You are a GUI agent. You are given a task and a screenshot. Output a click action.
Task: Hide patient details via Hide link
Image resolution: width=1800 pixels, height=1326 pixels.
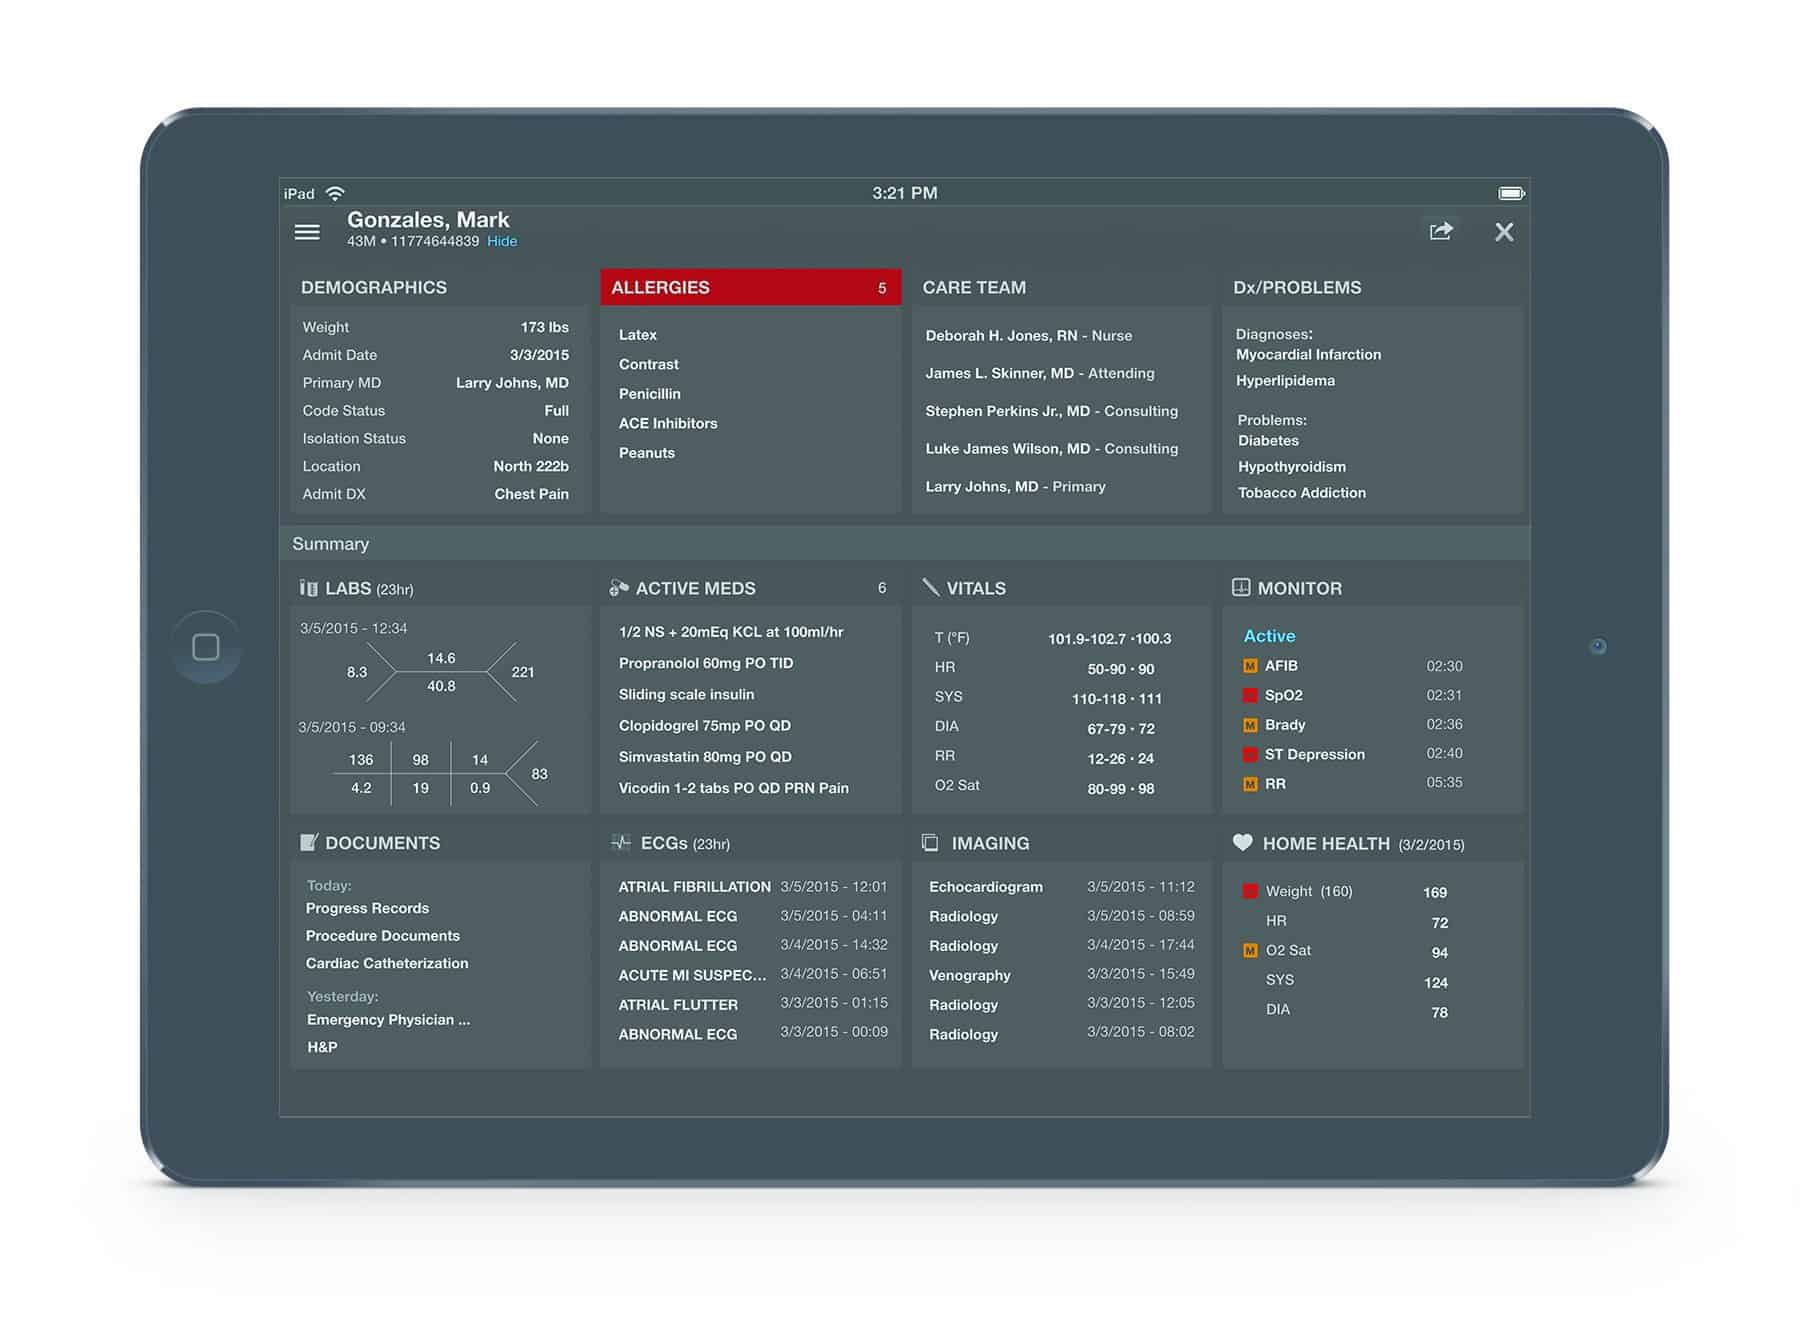502,241
